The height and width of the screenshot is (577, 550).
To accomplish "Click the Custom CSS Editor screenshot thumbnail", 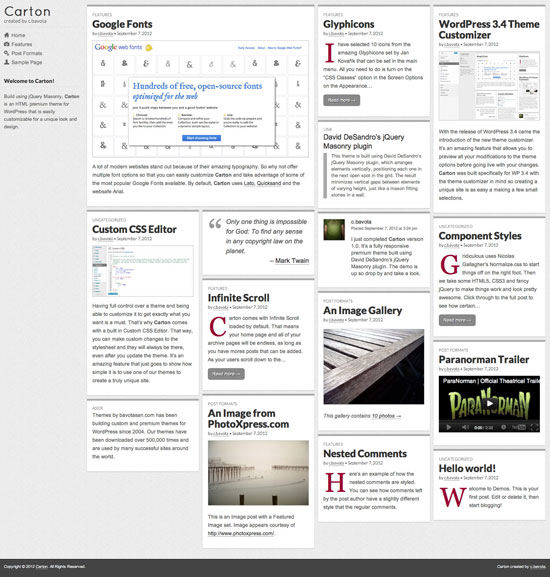I will pos(143,271).
